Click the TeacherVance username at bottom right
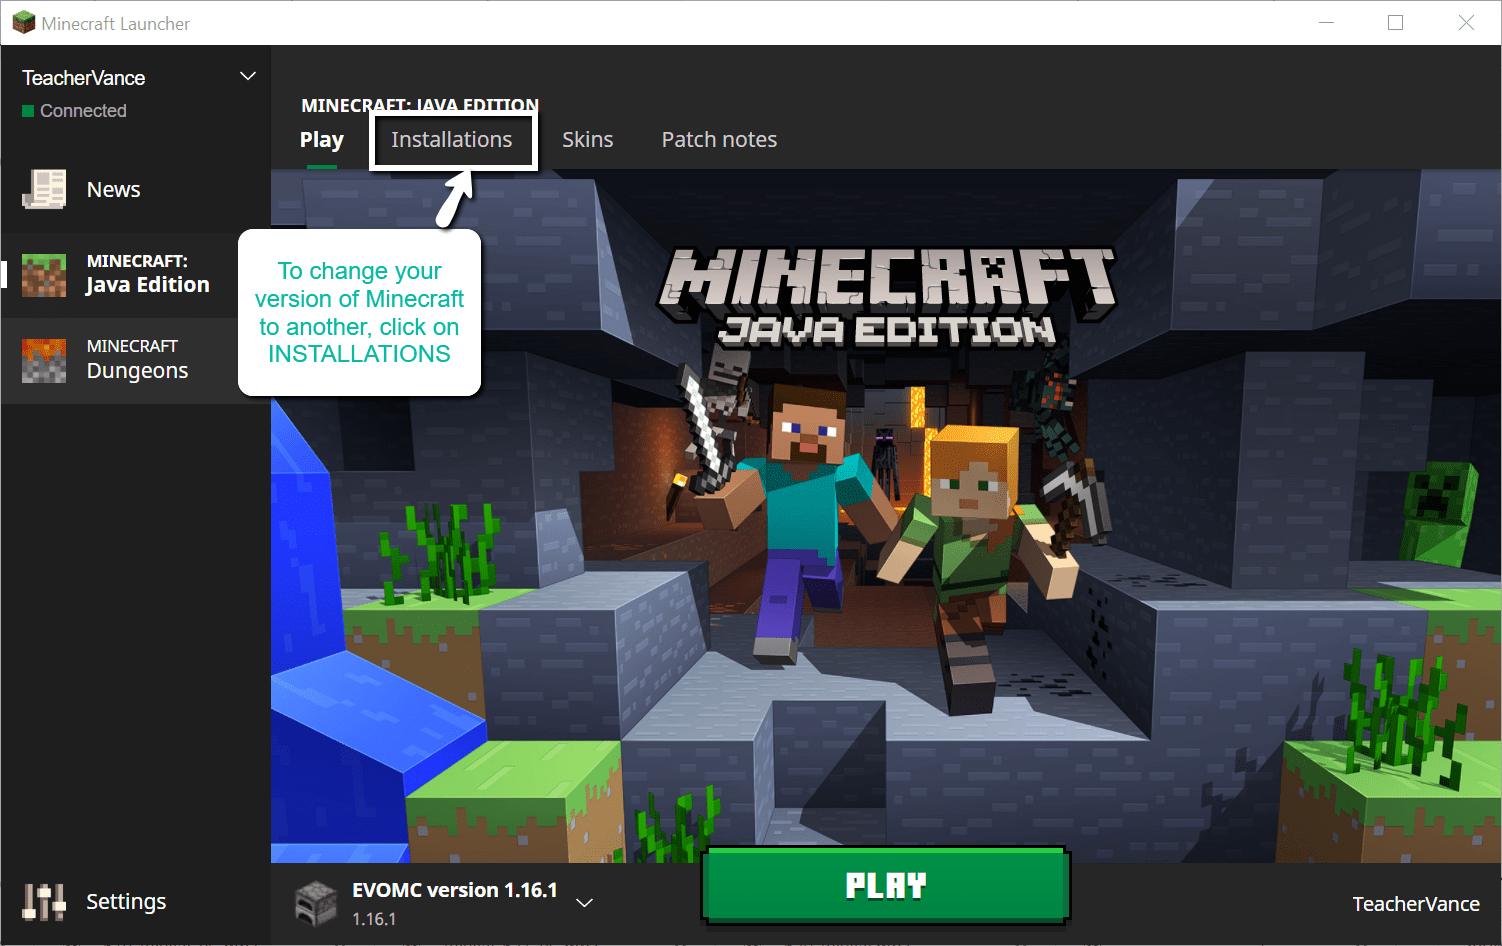 tap(1416, 904)
